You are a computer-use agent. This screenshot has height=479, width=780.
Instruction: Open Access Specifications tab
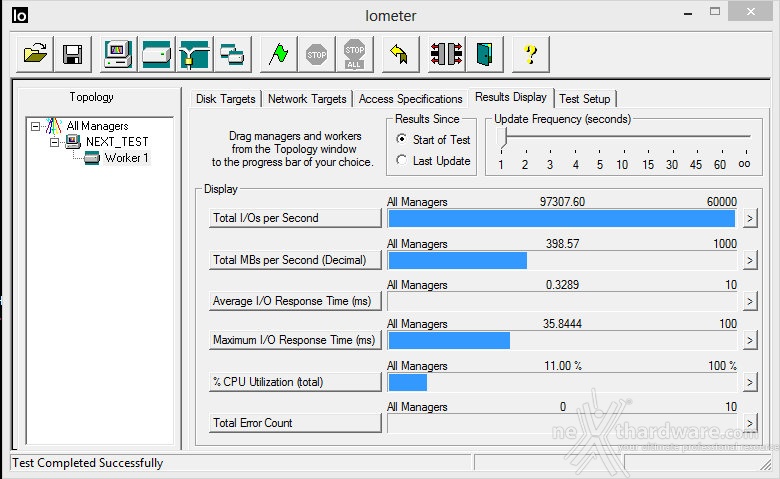click(410, 98)
